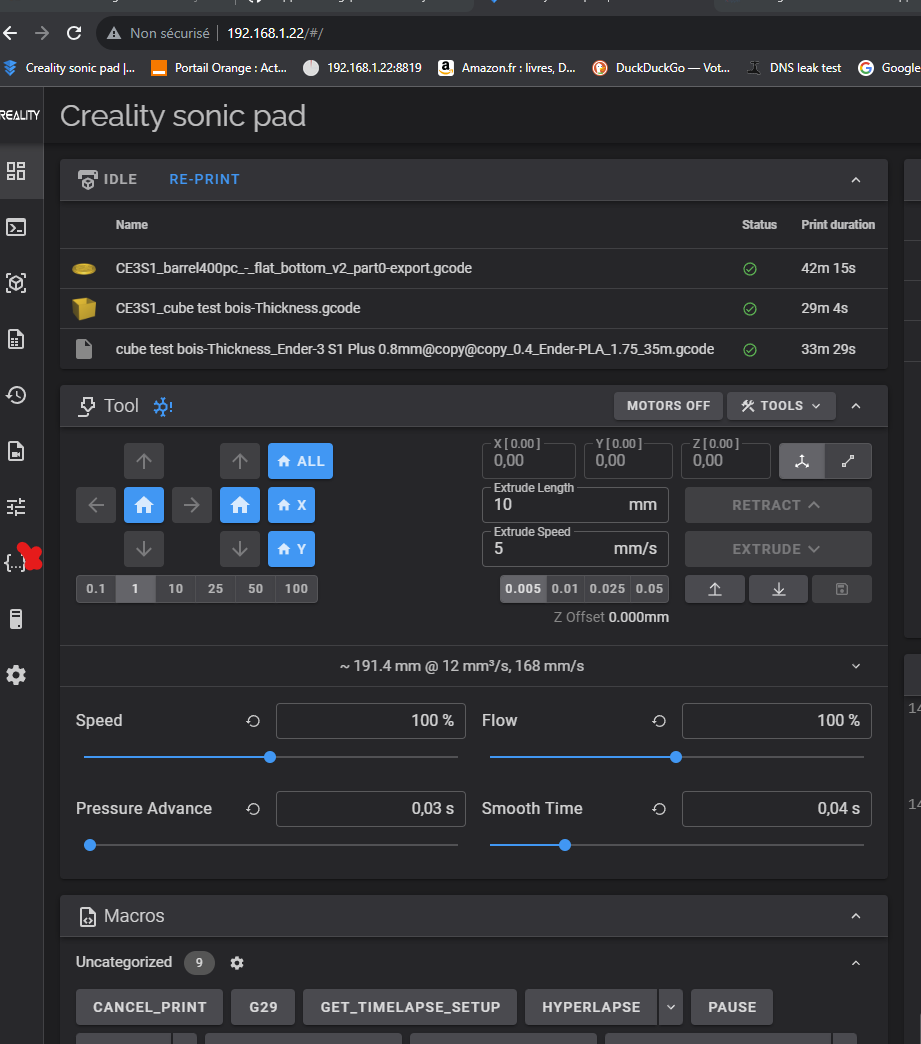
Task: Open the 192.168.1.22:8819 bookmark
Action: click(x=362, y=68)
